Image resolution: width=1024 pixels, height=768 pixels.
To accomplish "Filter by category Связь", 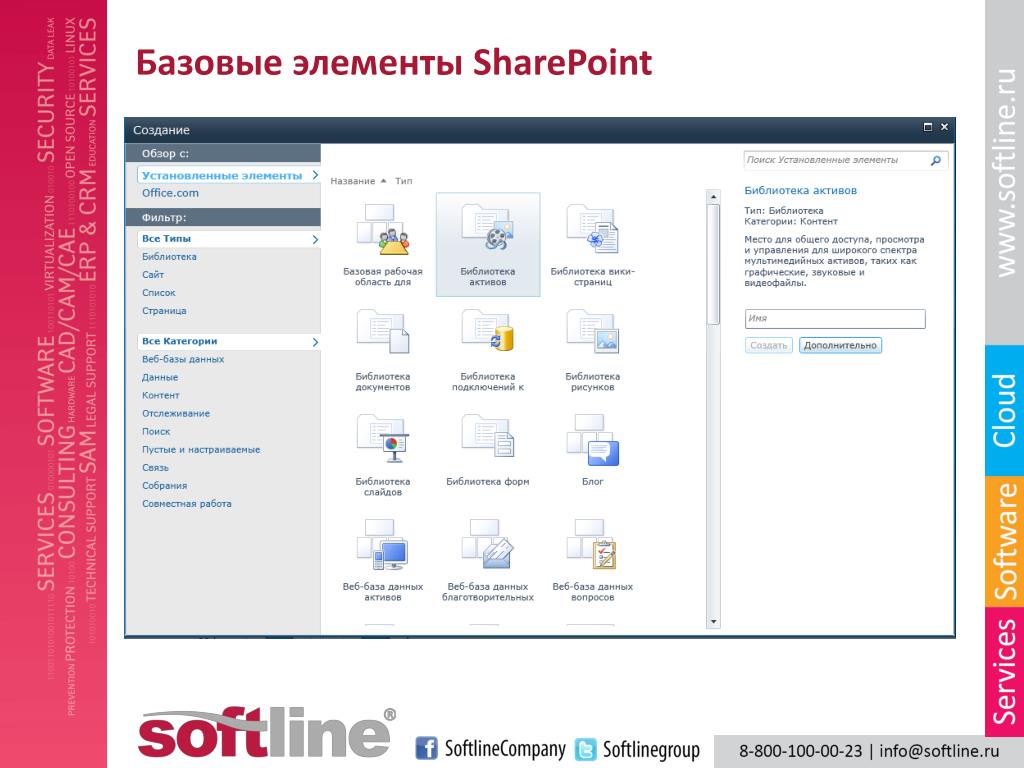I will (x=155, y=468).
